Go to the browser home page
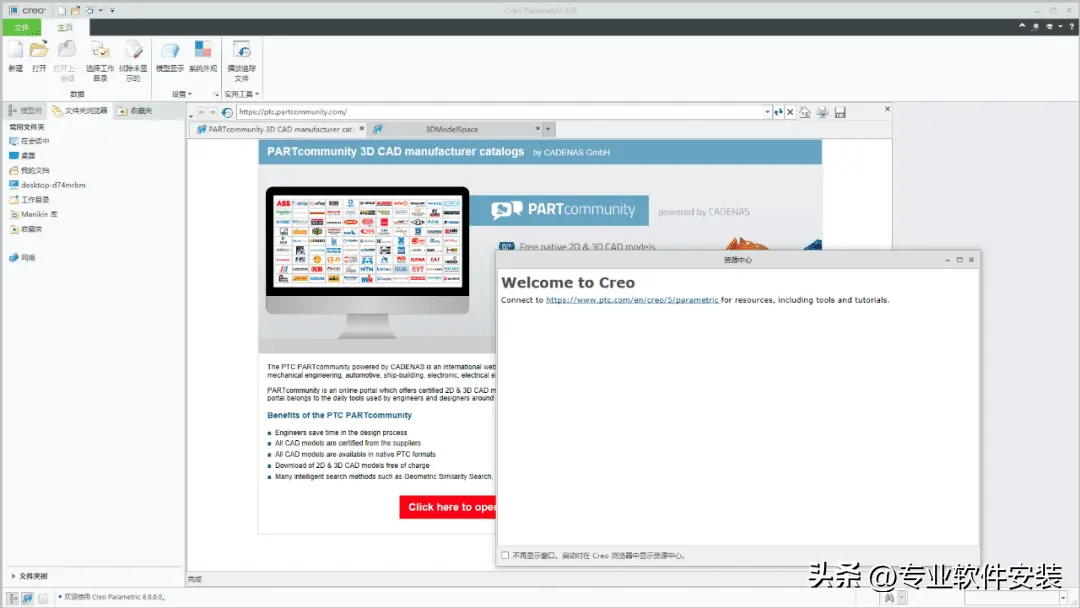1080x608 pixels. [804, 112]
